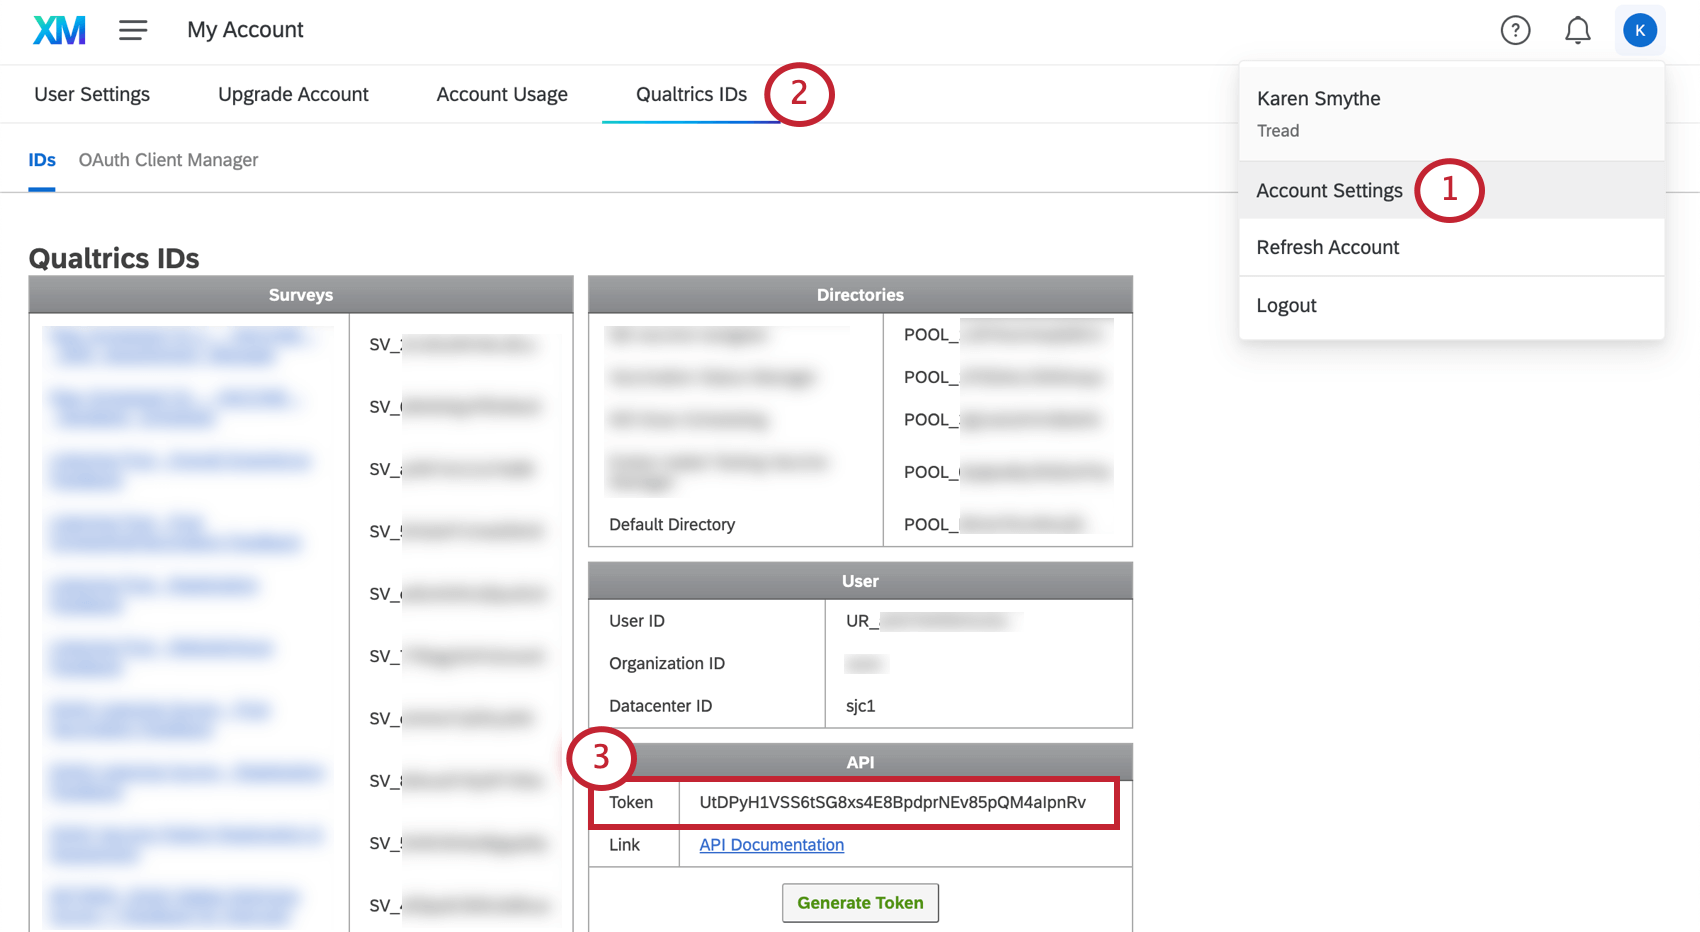1700x932 pixels.
Task: Switch to the Account Usage tab
Action: (x=502, y=94)
